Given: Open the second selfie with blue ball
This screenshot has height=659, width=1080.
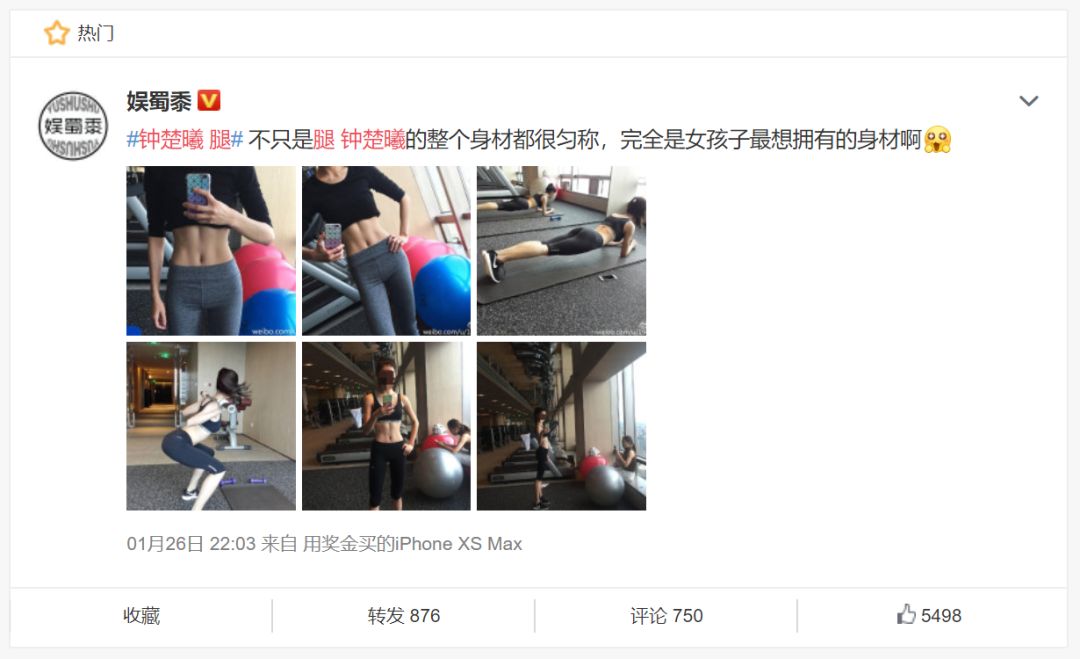Looking at the screenshot, I should (x=386, y=251).
